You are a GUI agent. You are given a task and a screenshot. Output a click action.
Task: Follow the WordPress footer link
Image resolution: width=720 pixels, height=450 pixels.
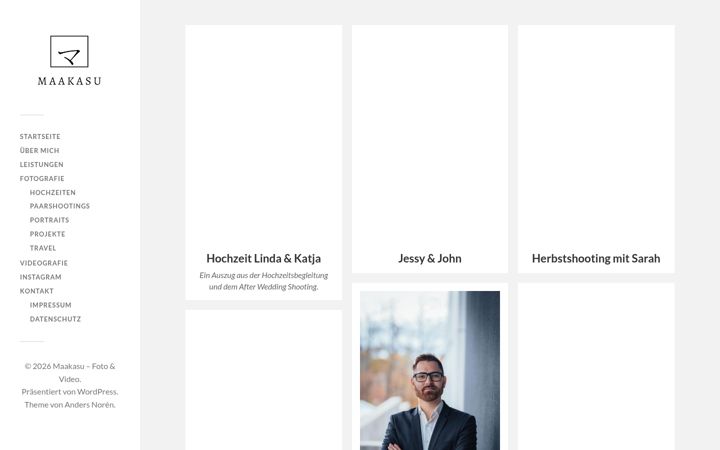click(x=97, y=392)
